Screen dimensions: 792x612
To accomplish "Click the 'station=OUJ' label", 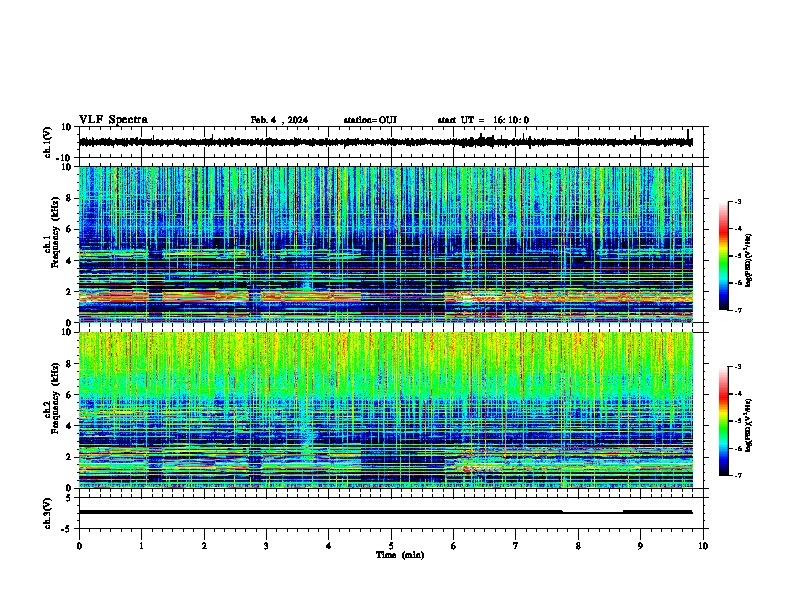I will pos(370,120).
